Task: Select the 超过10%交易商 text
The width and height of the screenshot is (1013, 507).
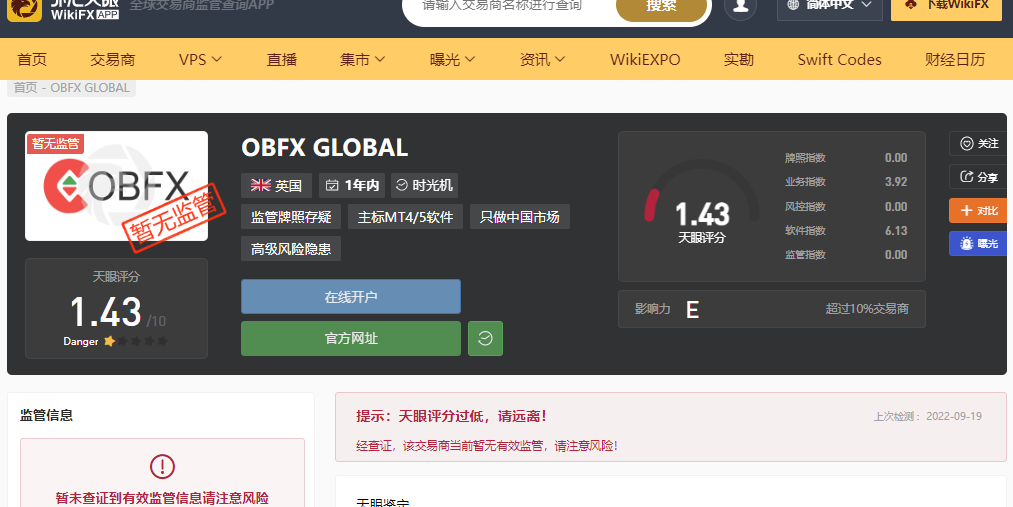Action: (866, 309)
